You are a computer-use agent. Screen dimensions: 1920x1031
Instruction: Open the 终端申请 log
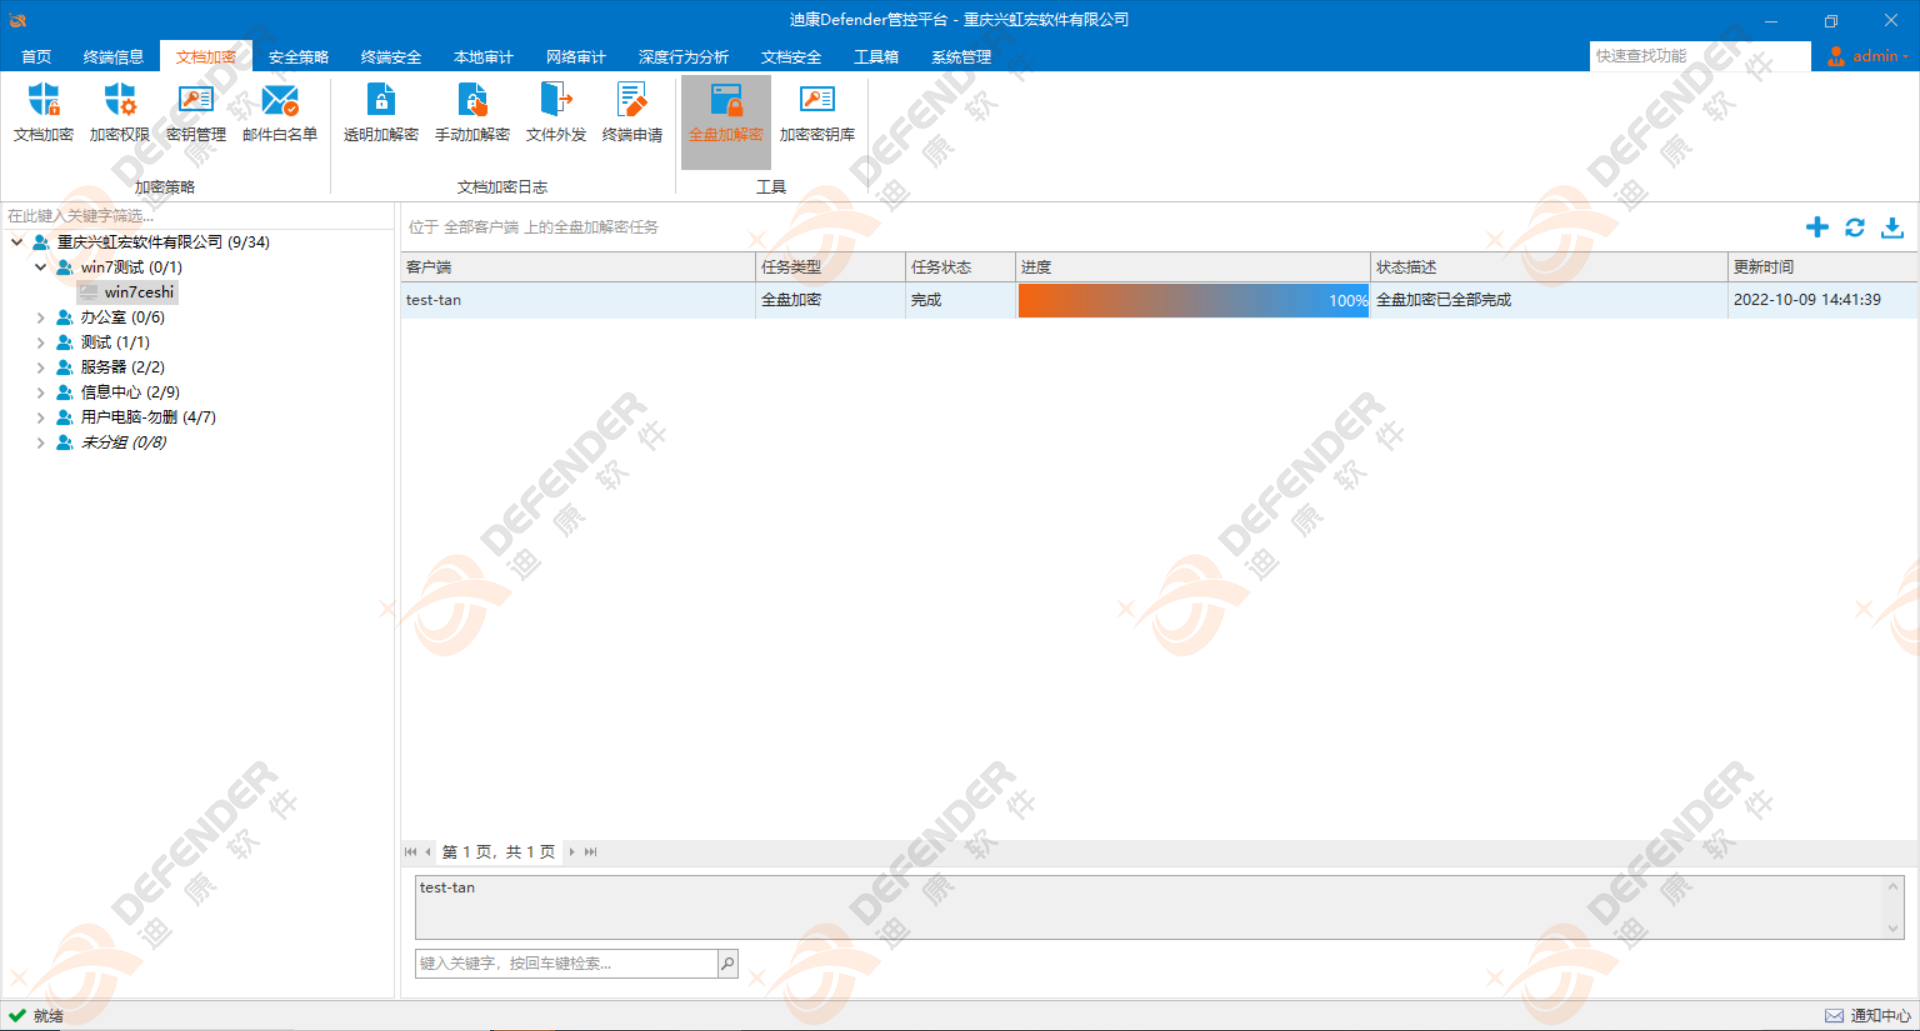pyautogui.click(x=632, y=113)
